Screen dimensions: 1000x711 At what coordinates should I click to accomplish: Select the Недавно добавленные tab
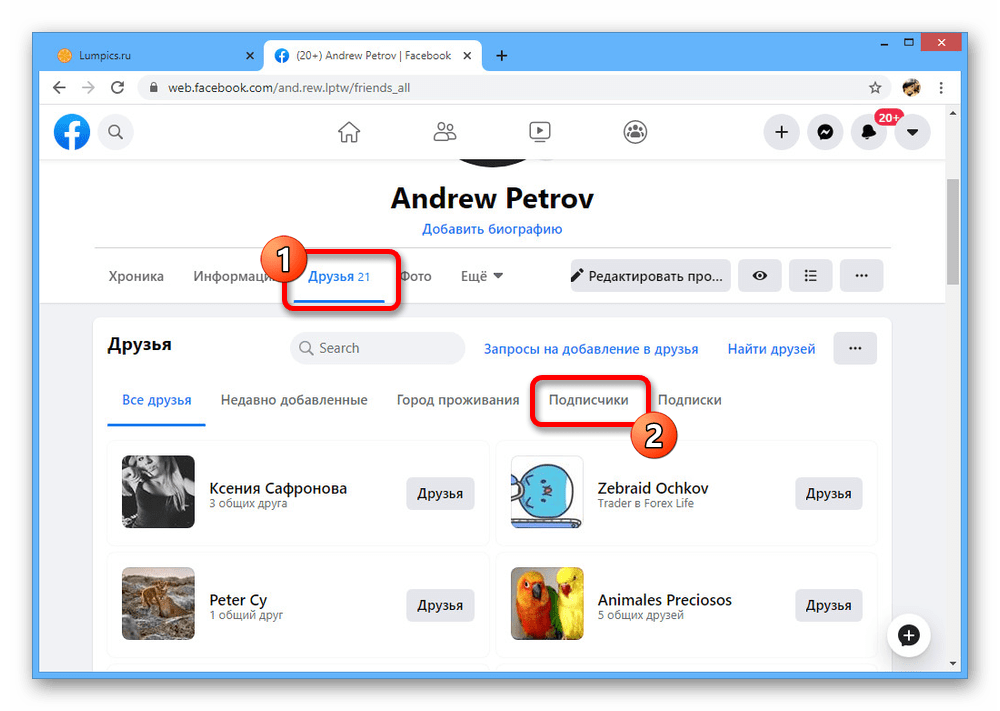point(294,400)
